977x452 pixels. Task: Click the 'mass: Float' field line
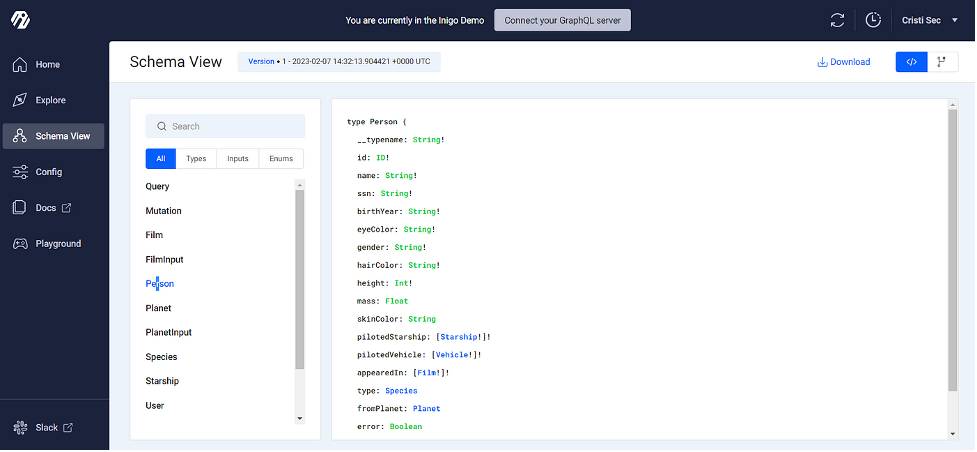coord(383,301)
